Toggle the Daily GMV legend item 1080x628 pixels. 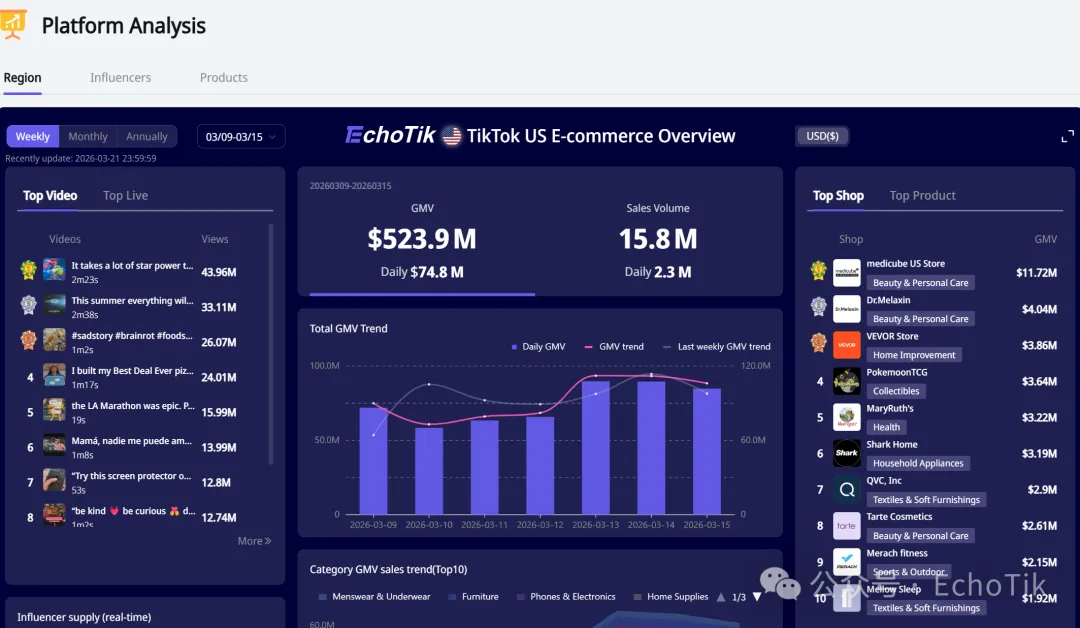[538, 347]
